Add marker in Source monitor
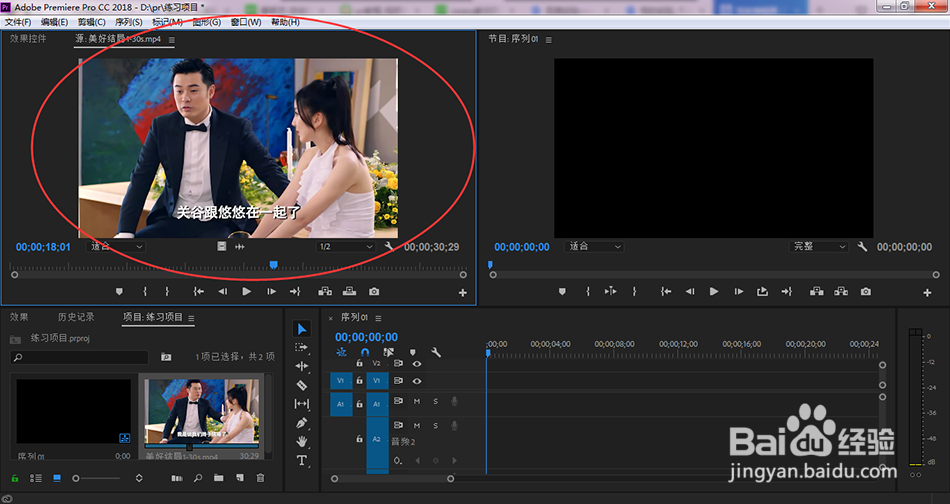Image resolution: width=950 pixels, height=504 pixels. (119, 291)
